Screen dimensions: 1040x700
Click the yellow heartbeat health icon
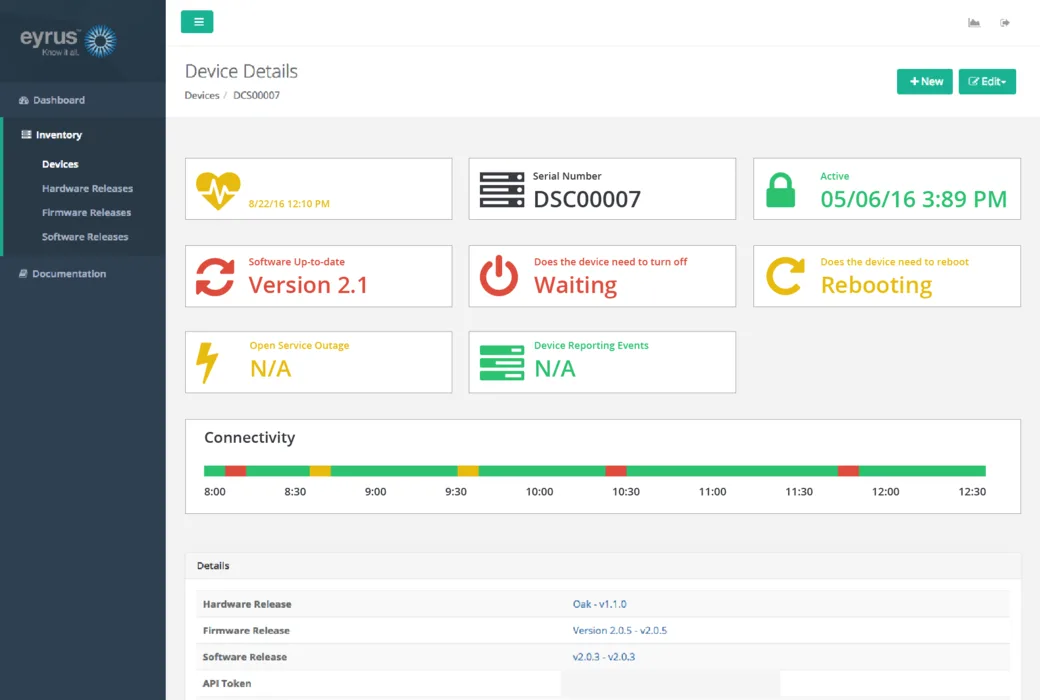(218, 190)
